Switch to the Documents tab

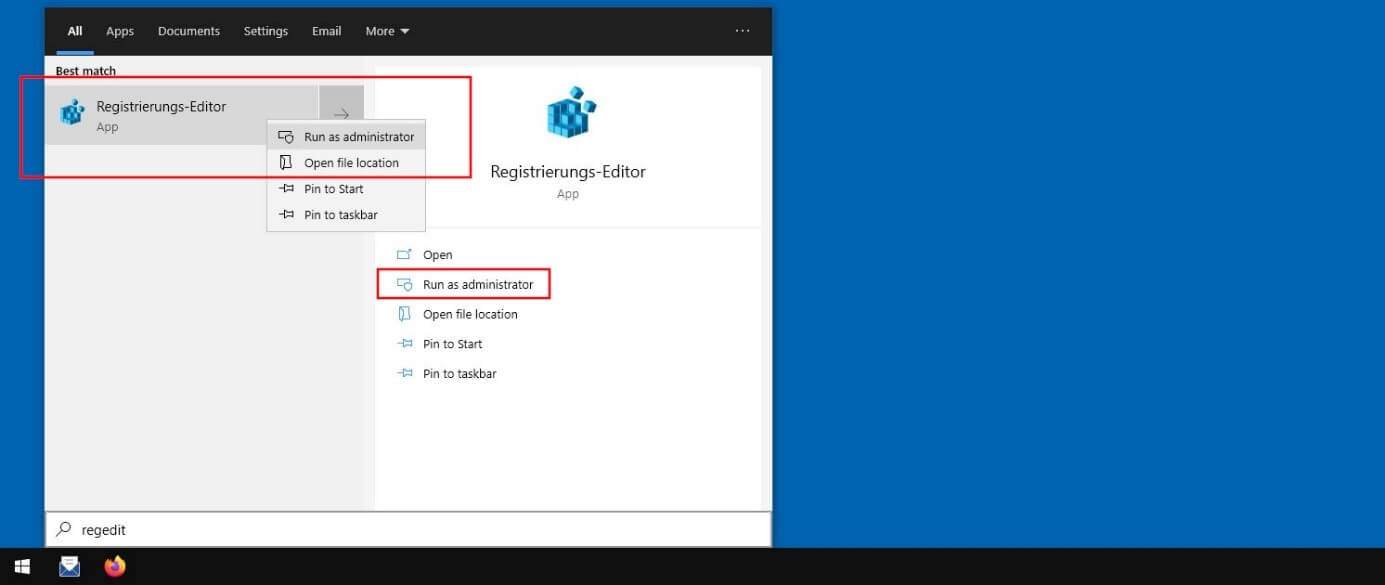coord(188,31)
